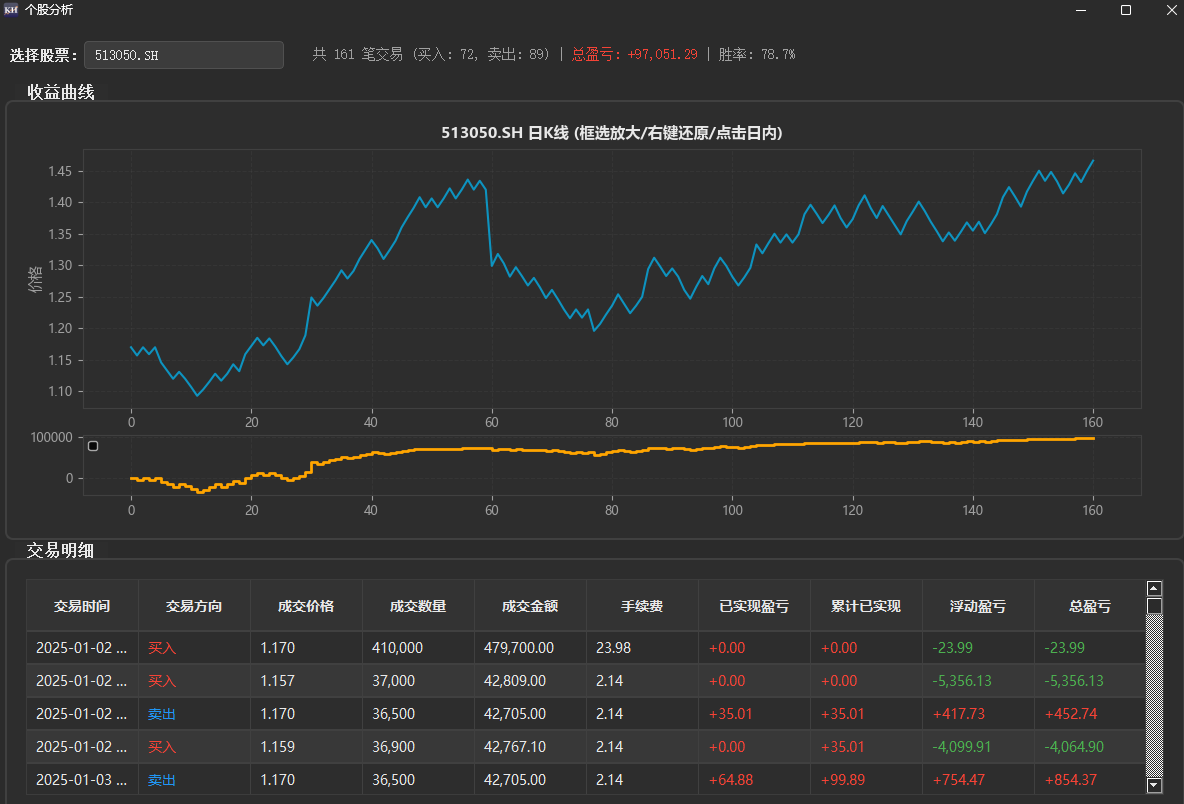Click the scroll up arrow of trade table
Image resolution: width=1184 pixels, height=804 pixels.
click(1154, 588)
